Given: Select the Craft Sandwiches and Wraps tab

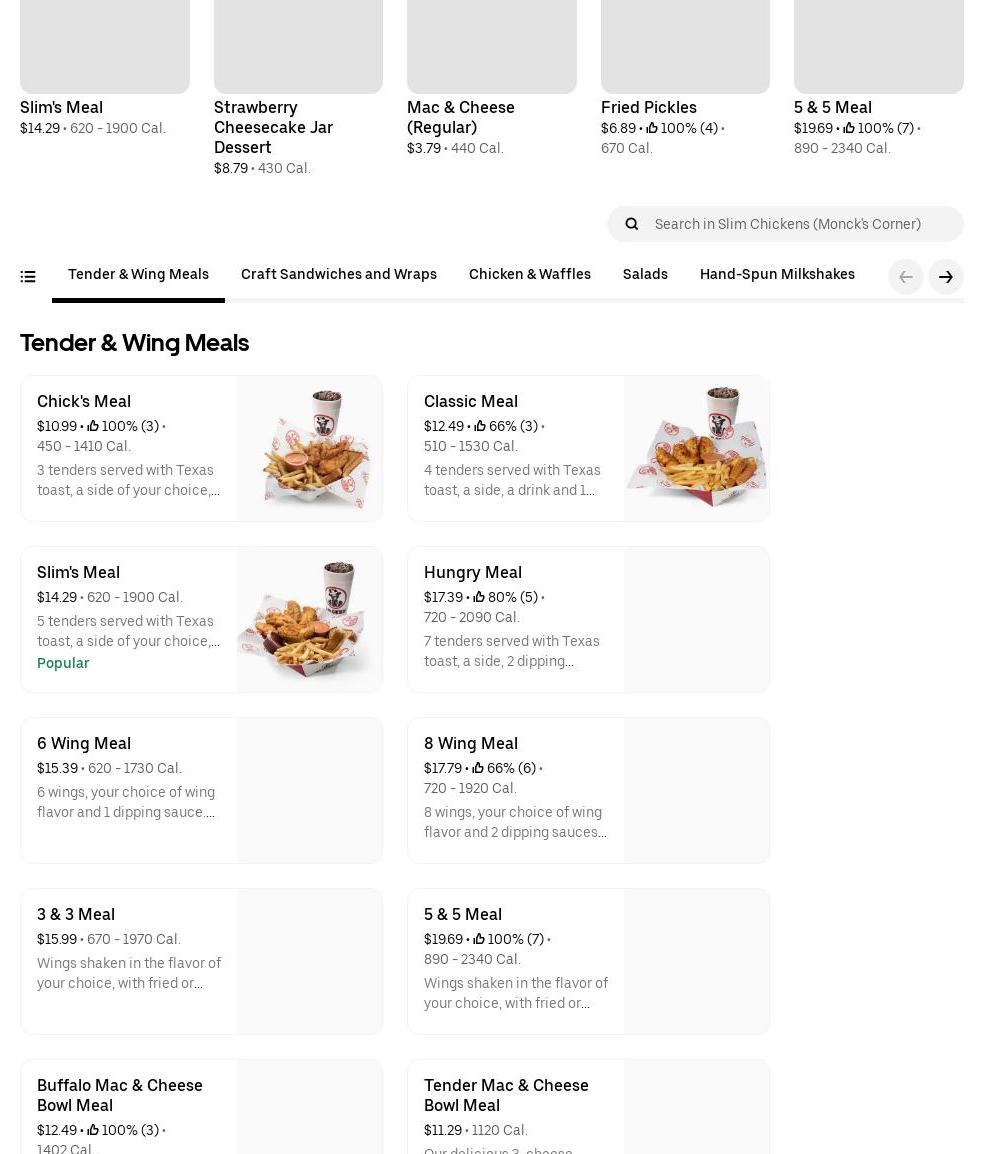Looking at the screenshot, I should click(x=338, y=275).
